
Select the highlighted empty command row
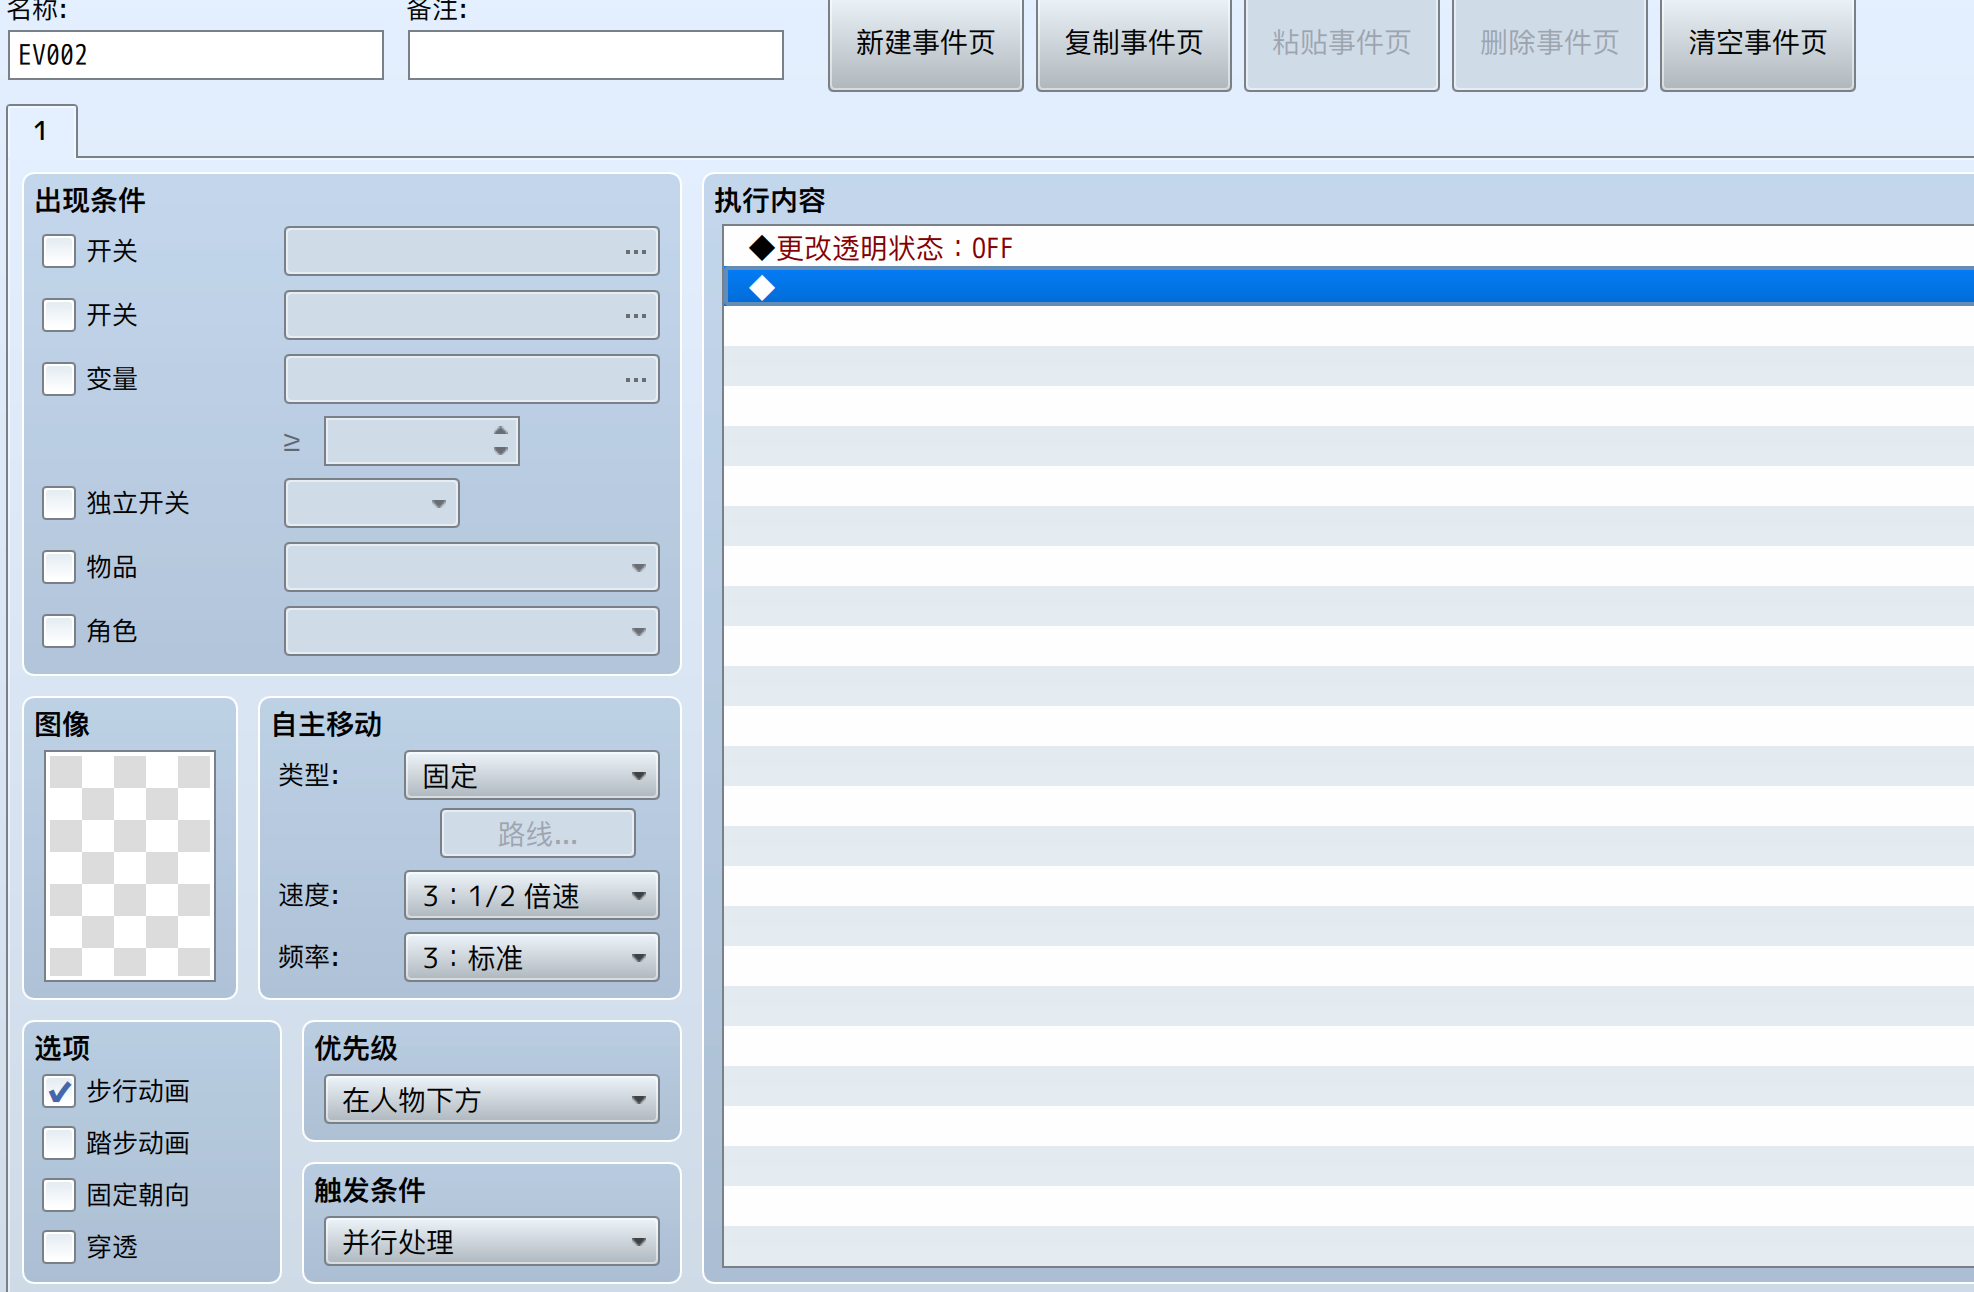tap(1348, 287)
